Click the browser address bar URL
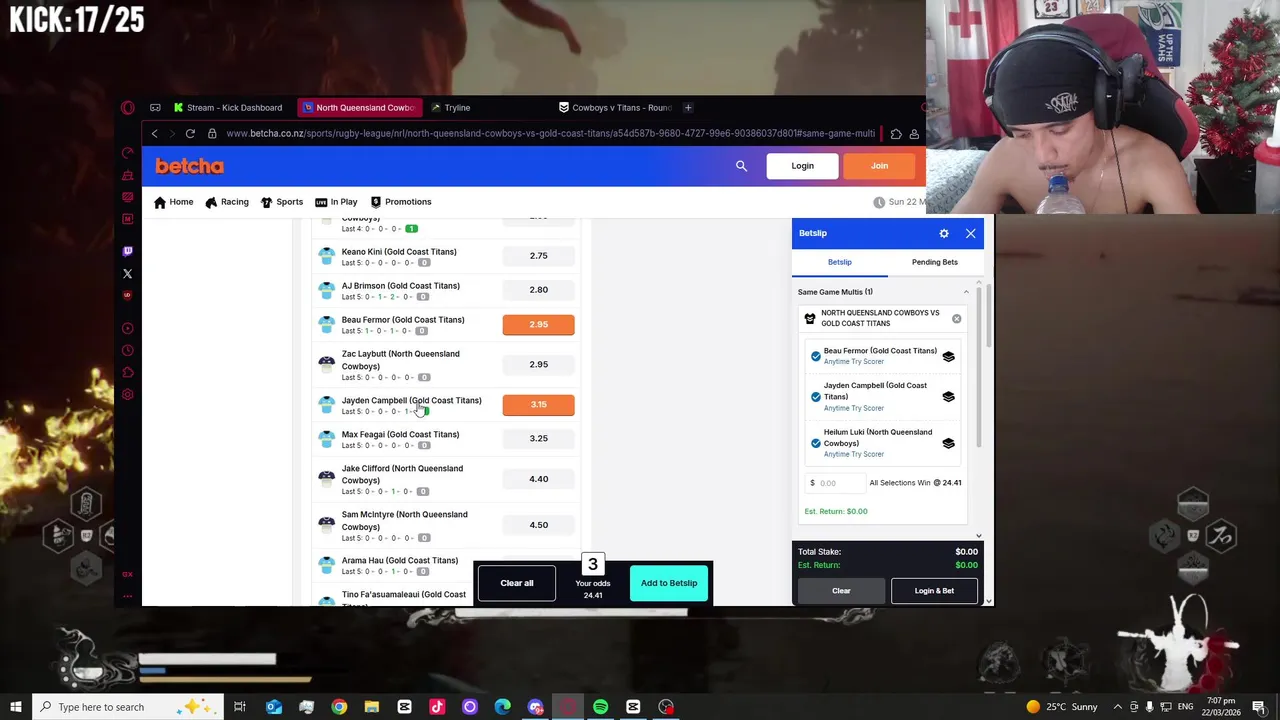This screenshot has height=720, width=1280. [x=550, y=133]
